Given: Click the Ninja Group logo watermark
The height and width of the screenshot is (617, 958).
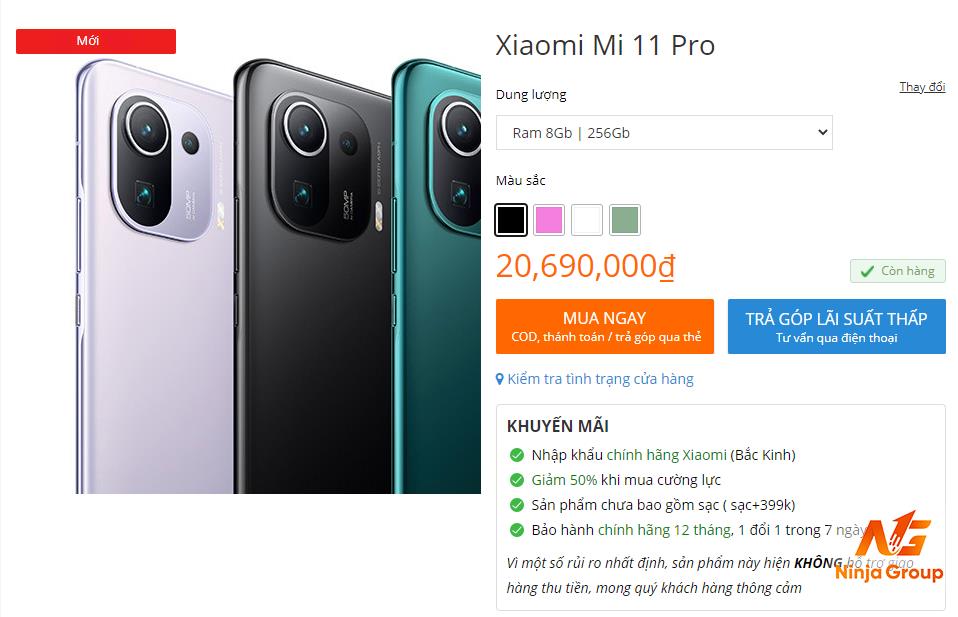Looking at the screenshot, I should click(890, 547).
